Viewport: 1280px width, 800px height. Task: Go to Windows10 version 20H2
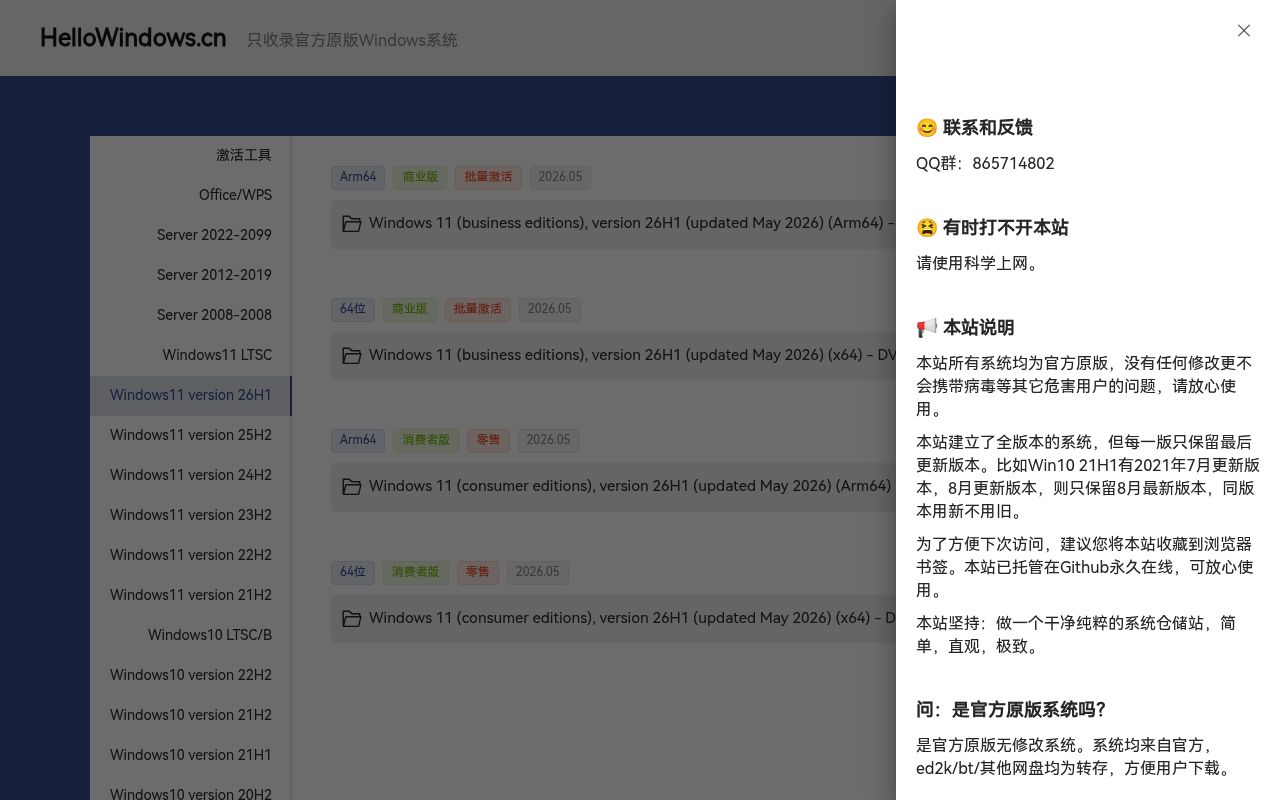click(x=191, y=790)
